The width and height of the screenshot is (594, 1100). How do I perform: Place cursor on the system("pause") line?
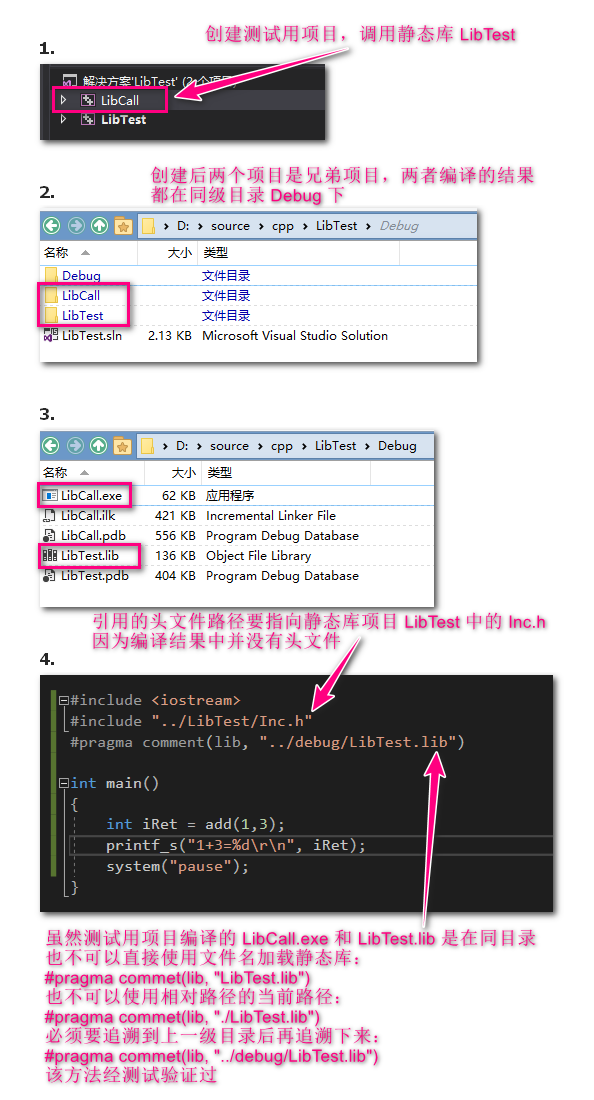[x=177, y=866]
